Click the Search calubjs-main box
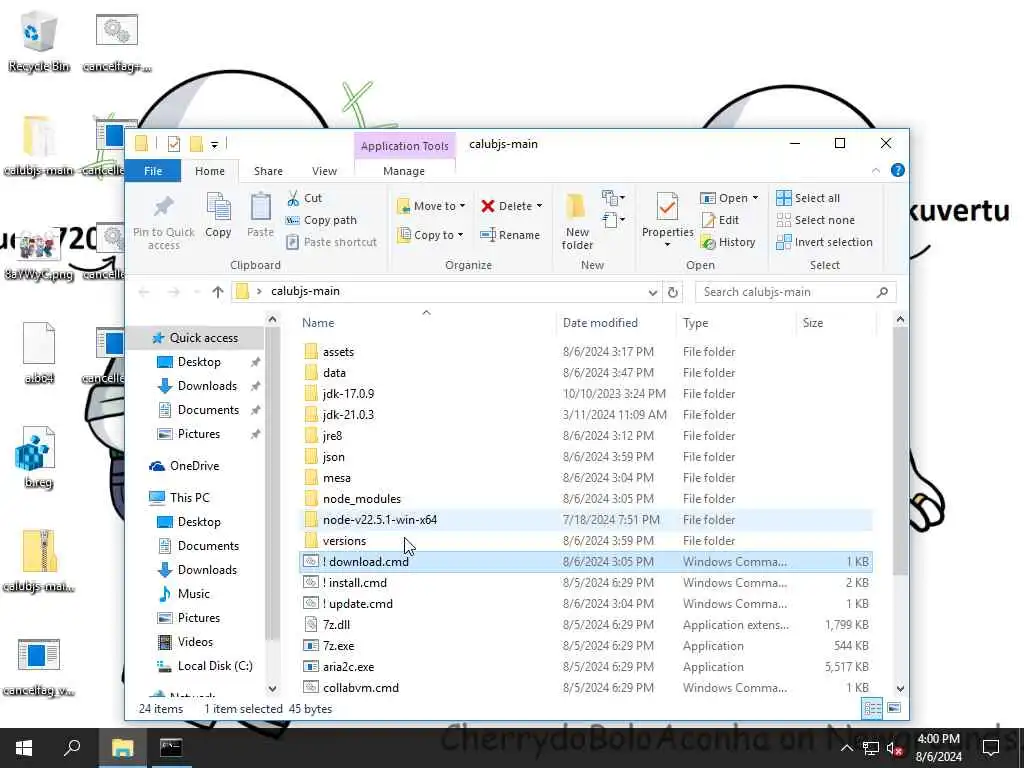The image size is (1024, 768). coord(795,292)
